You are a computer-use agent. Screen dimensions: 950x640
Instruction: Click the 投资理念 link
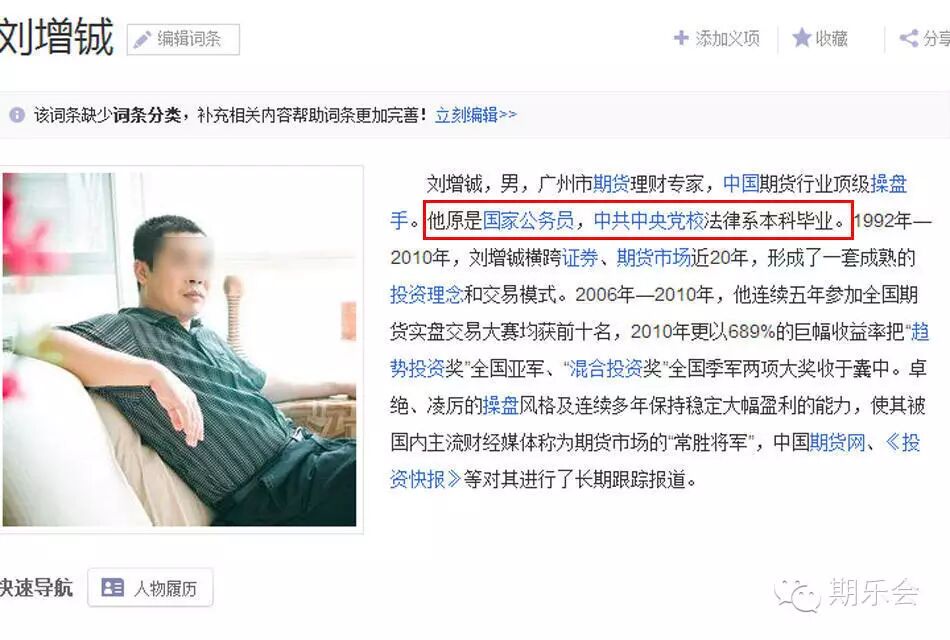tap(427, 295)
